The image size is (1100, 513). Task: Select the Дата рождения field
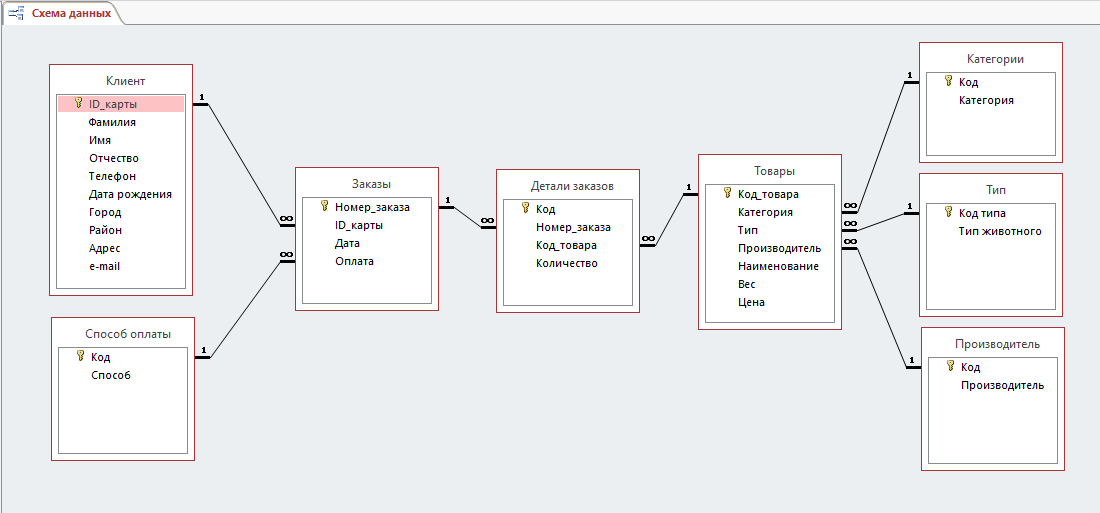[x=130, y=194]
